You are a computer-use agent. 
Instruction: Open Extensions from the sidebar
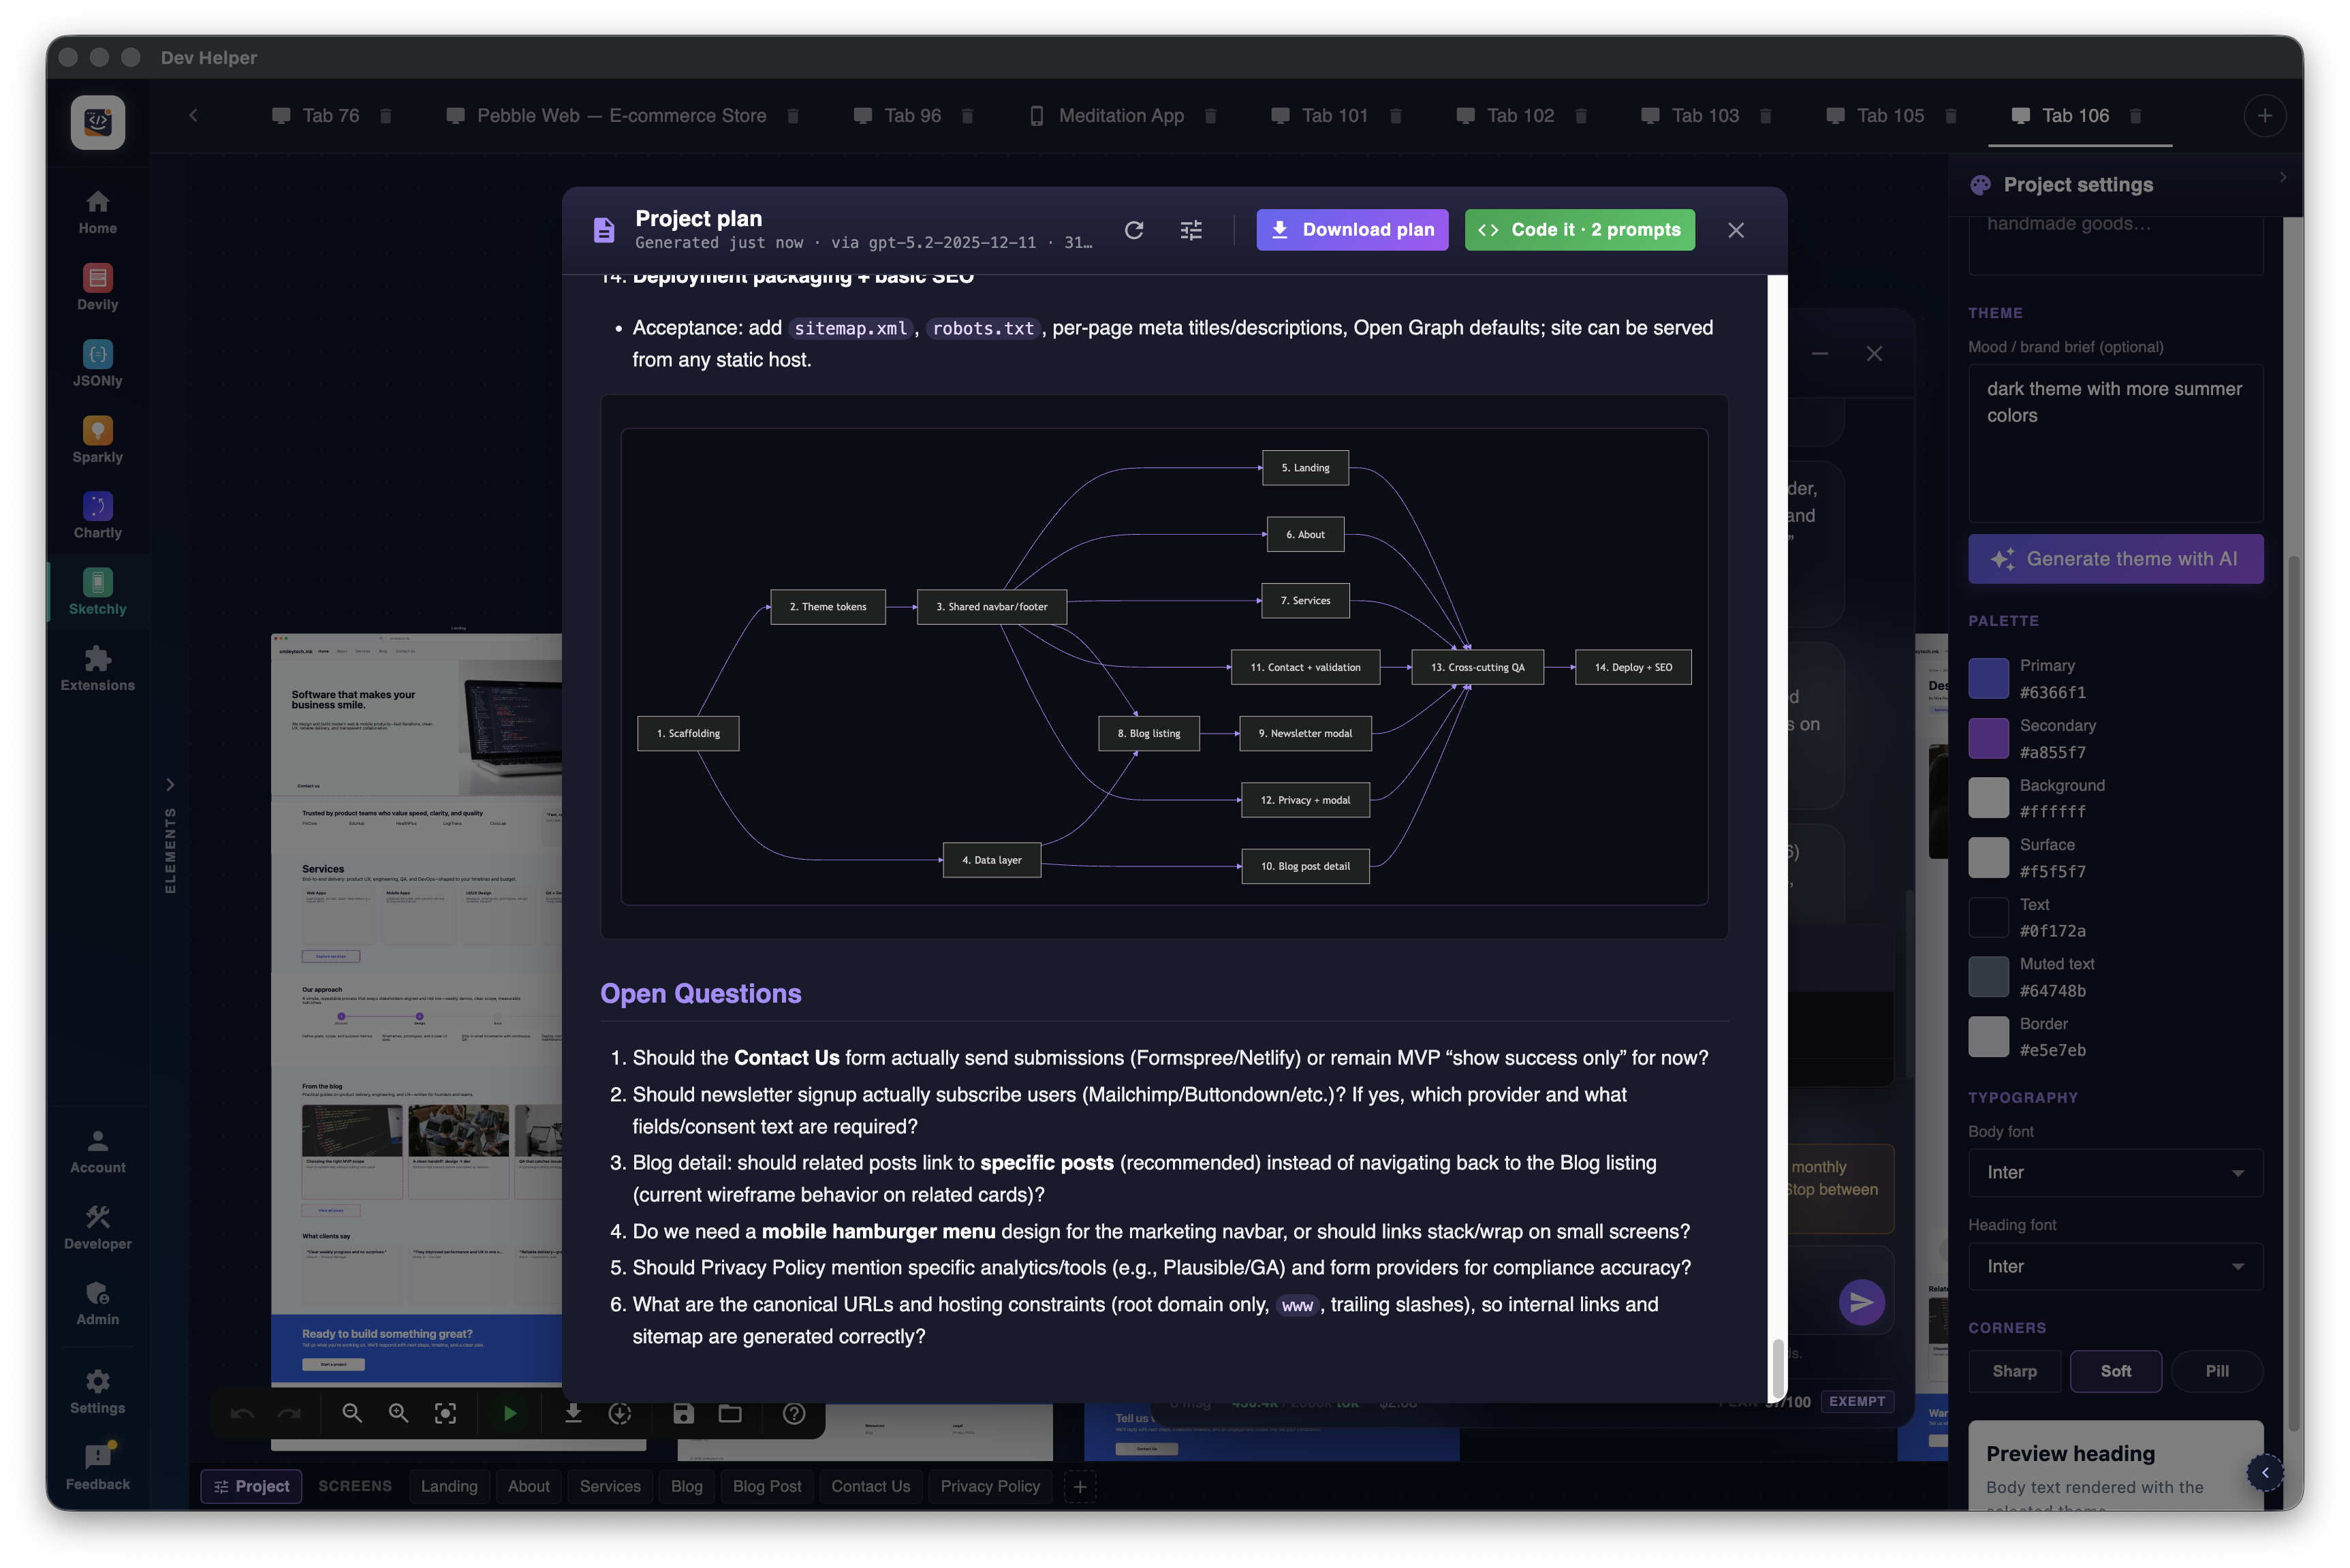[x=97, y=668]
